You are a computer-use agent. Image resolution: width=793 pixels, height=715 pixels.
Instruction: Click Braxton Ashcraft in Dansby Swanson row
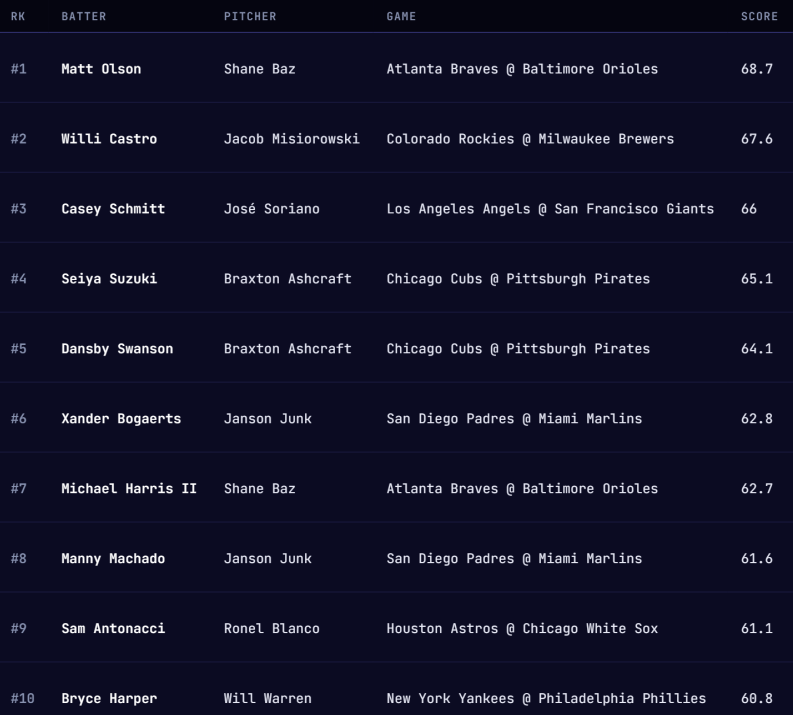287,348
